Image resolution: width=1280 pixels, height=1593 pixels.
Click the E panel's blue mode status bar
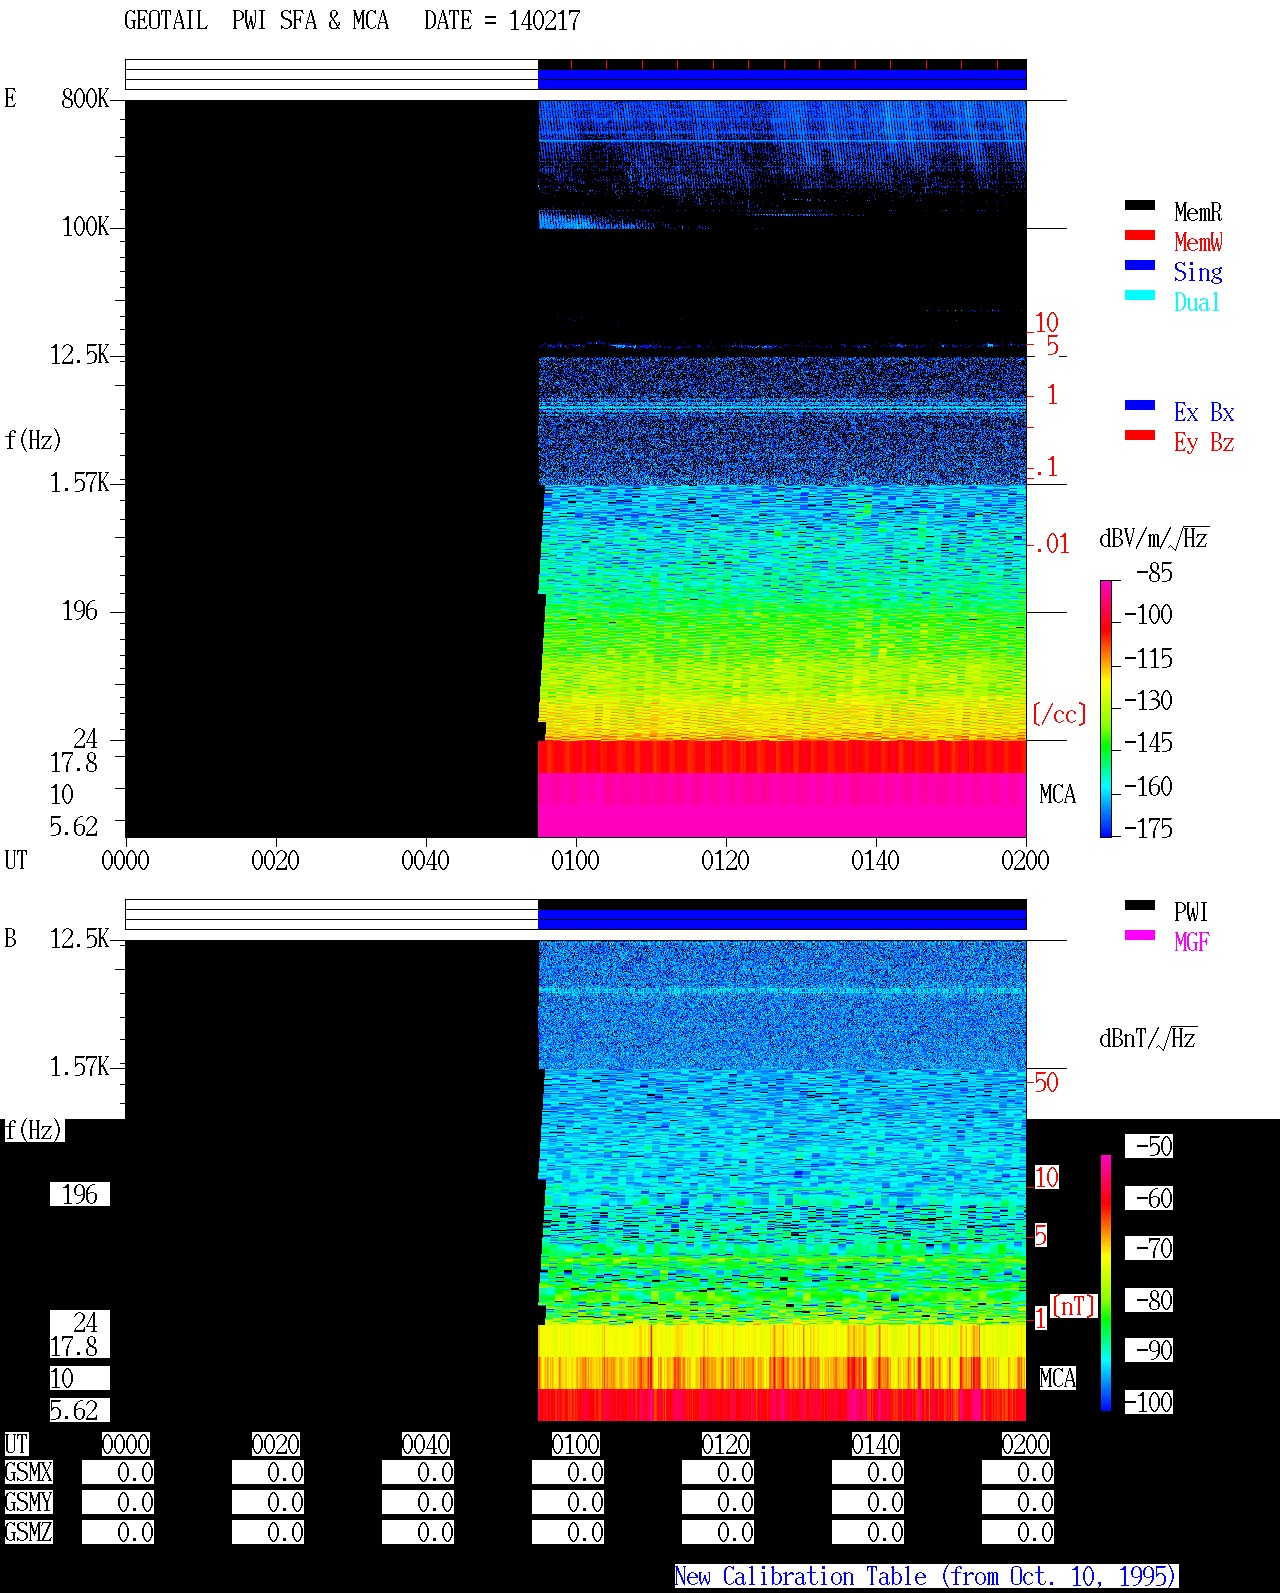click(782, 79)
